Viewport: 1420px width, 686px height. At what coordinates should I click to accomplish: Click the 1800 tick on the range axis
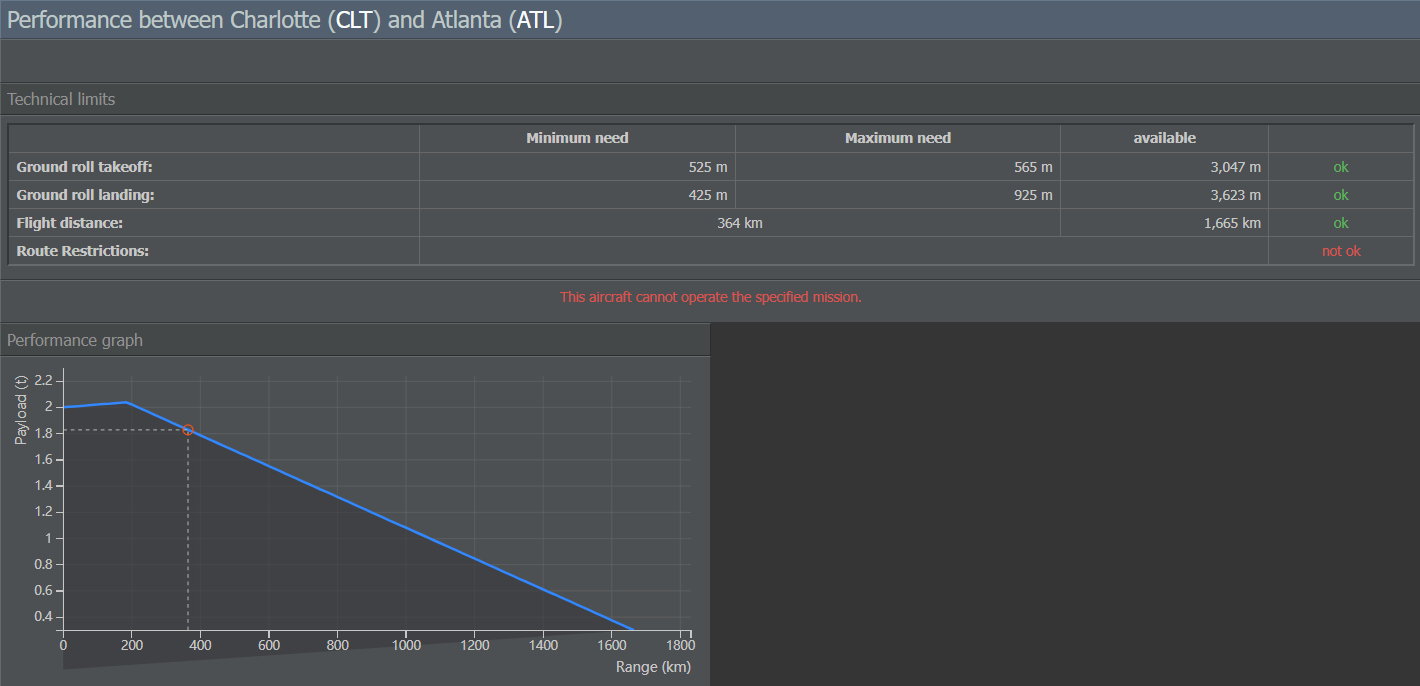pyautogui.click(x=680, y=646)
